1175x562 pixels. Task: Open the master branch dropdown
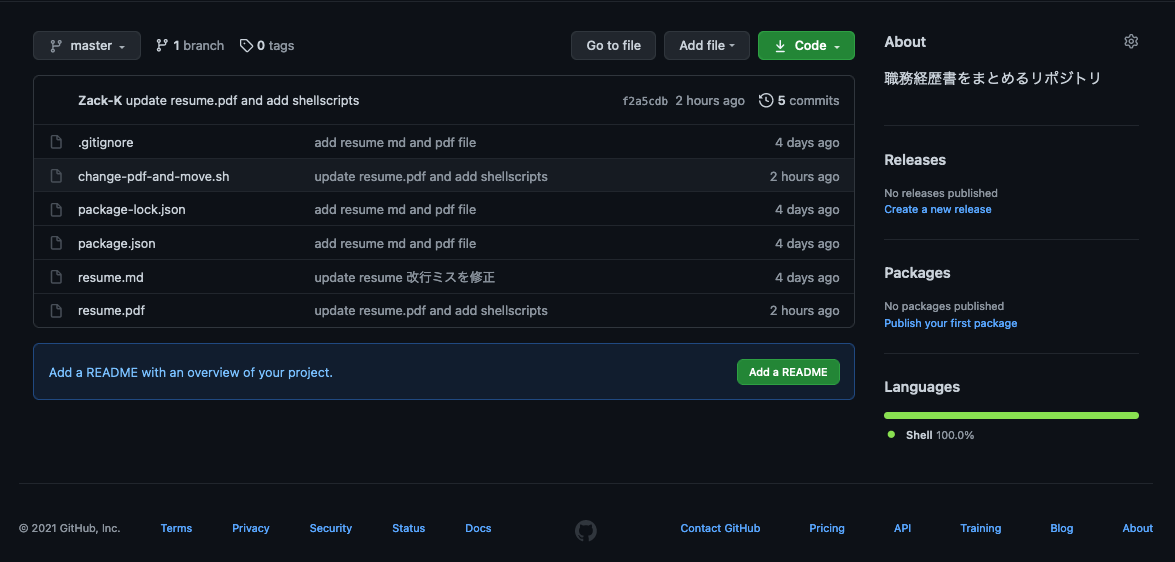pyautogui.click(x=87, y=46)
